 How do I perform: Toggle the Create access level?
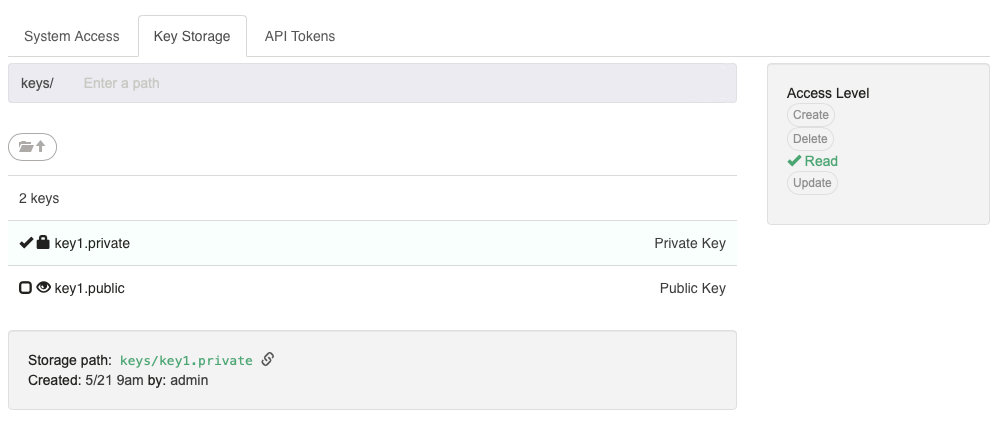pos(811,115)
